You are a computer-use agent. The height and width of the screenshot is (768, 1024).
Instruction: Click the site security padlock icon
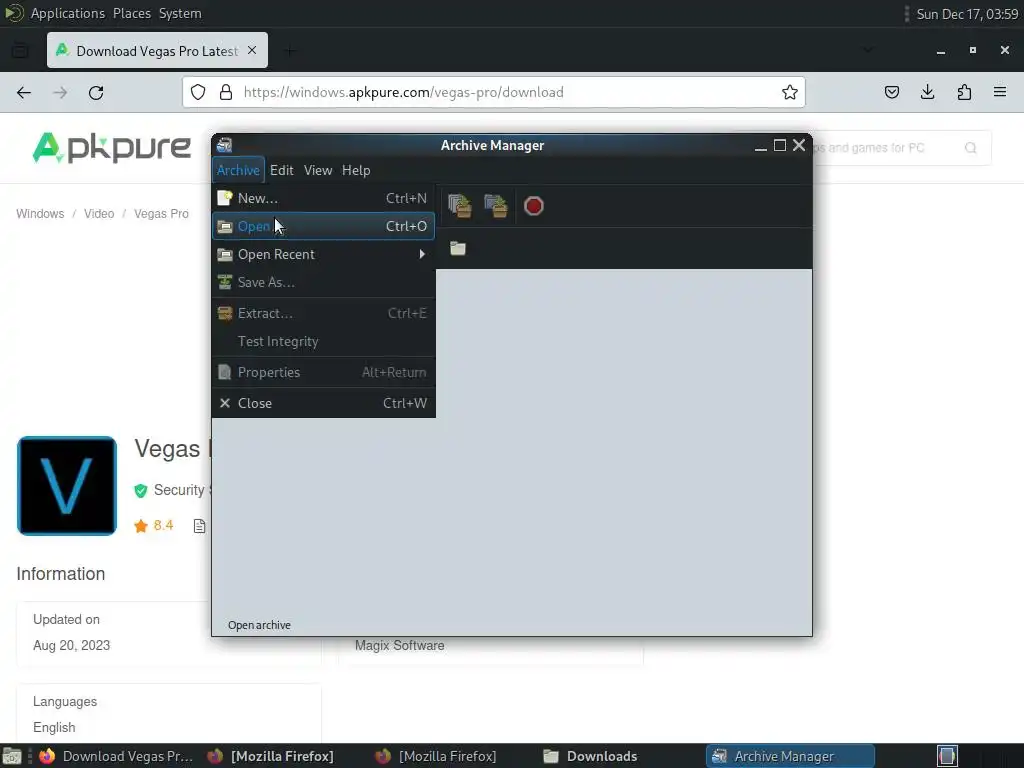(226, 93)
